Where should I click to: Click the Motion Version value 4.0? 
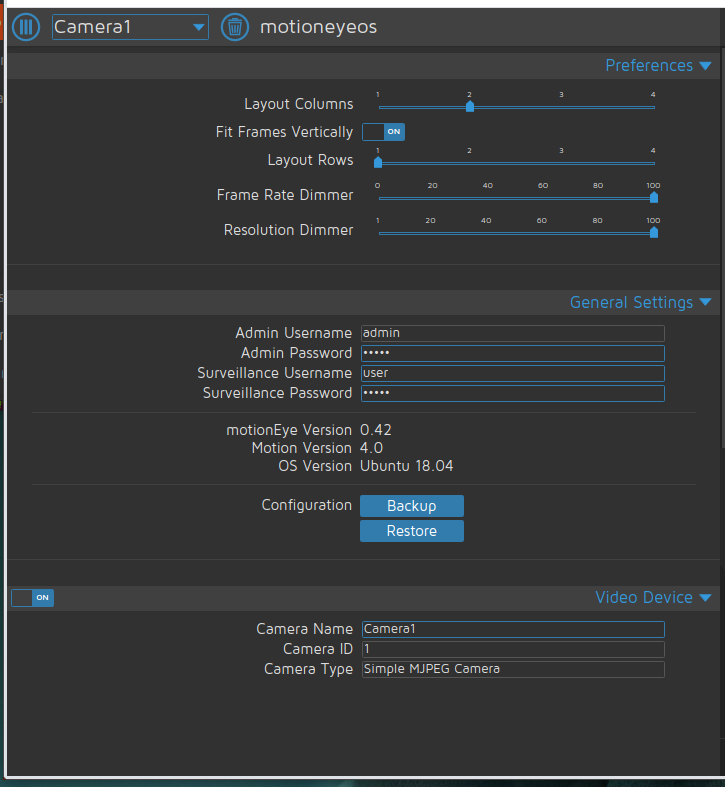(x=372, y=448)
